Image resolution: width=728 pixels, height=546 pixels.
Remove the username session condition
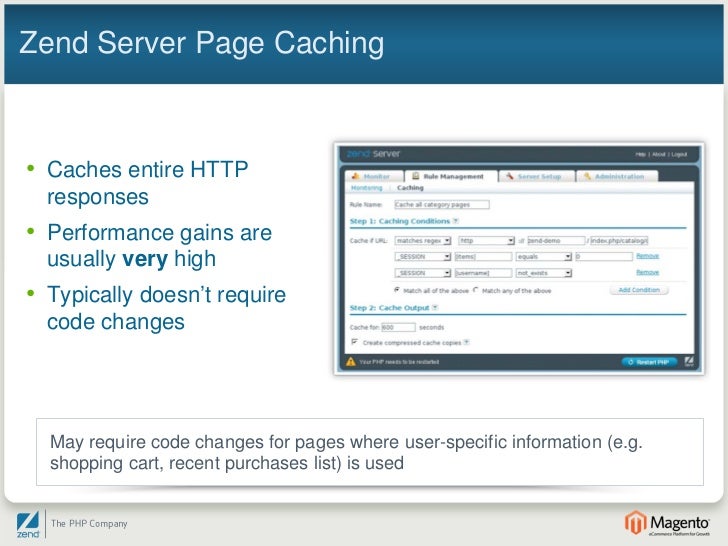(x=647, y=273)
